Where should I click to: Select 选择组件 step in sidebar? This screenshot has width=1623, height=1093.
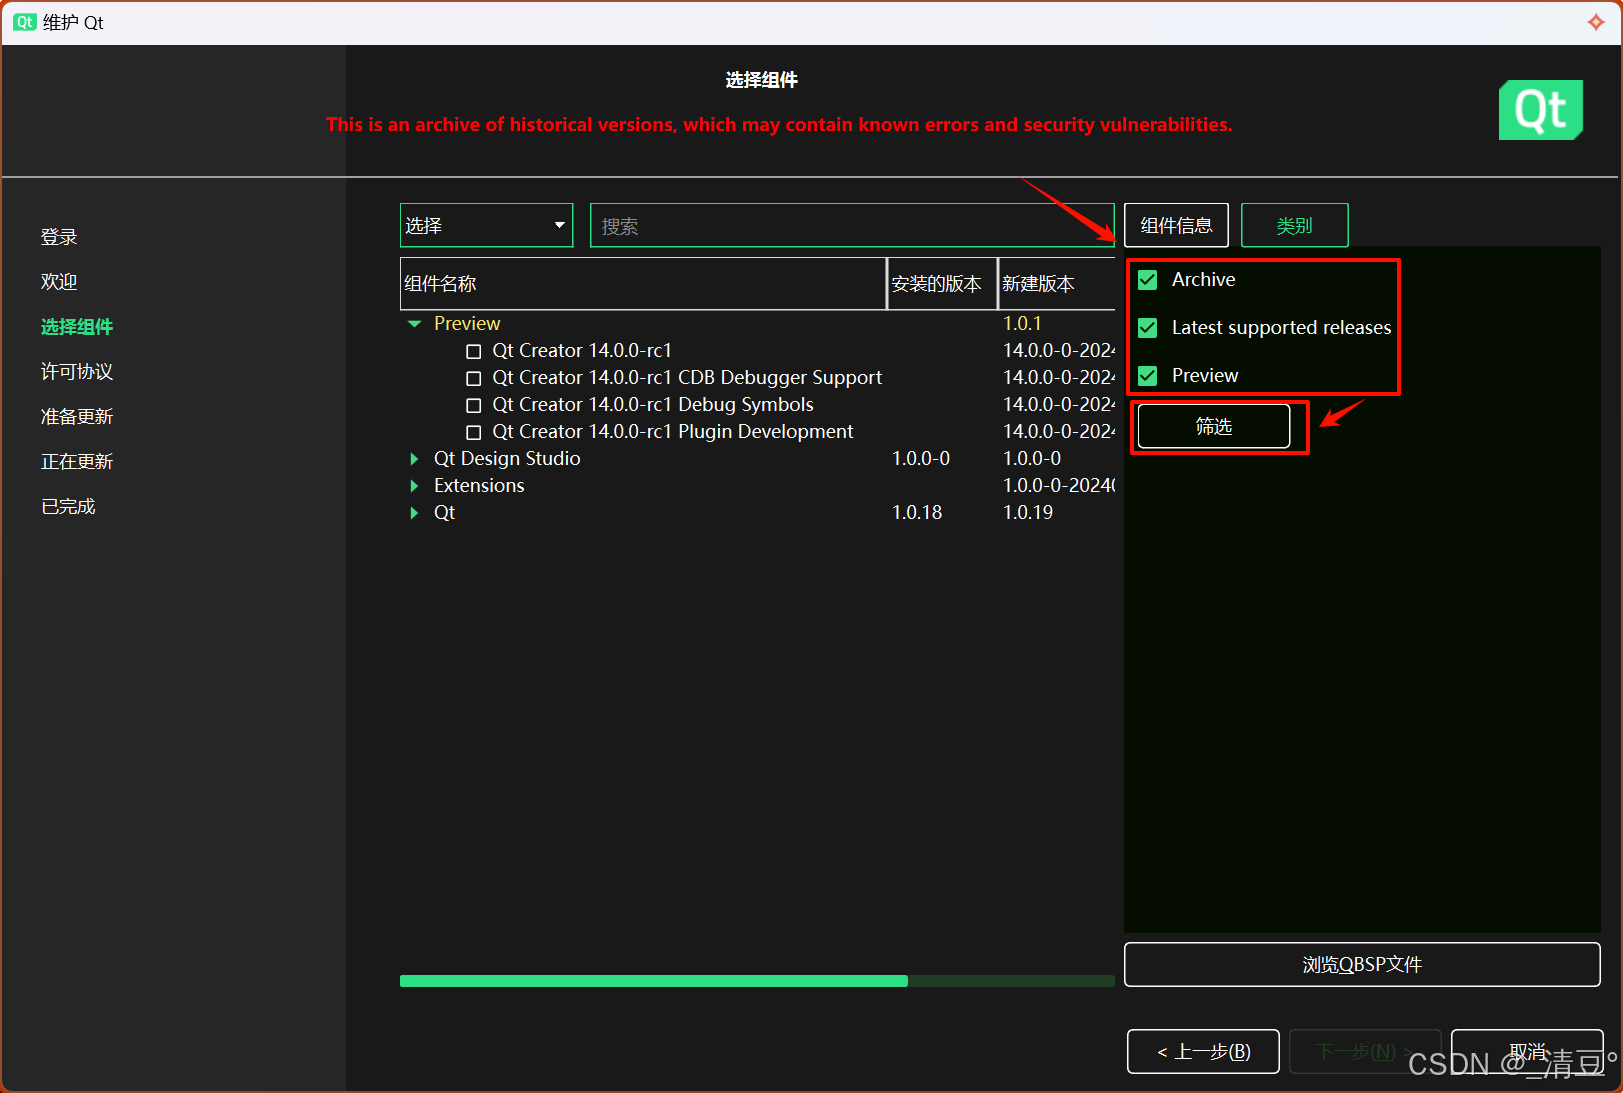click(x=77, y=327)
